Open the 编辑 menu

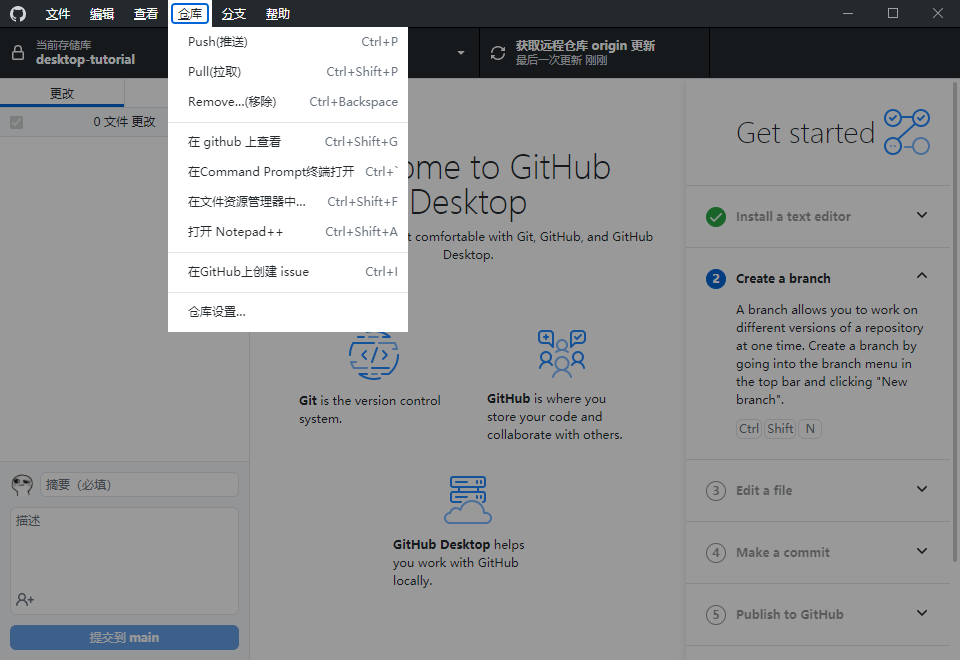(102, 13)
